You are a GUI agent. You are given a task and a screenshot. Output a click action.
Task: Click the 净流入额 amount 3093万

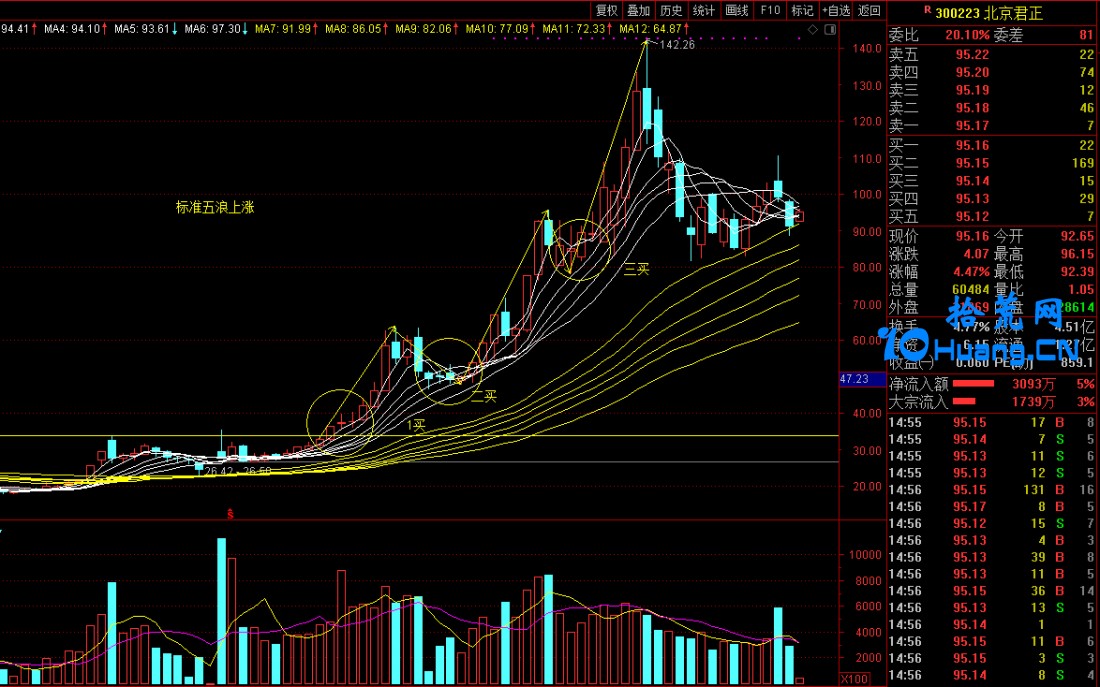(1033, 385)
